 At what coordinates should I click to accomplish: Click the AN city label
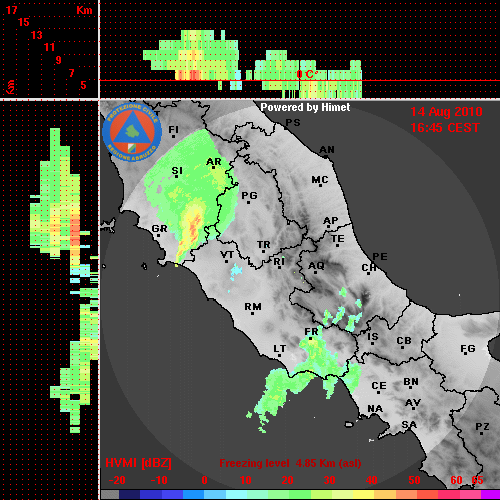327,150
